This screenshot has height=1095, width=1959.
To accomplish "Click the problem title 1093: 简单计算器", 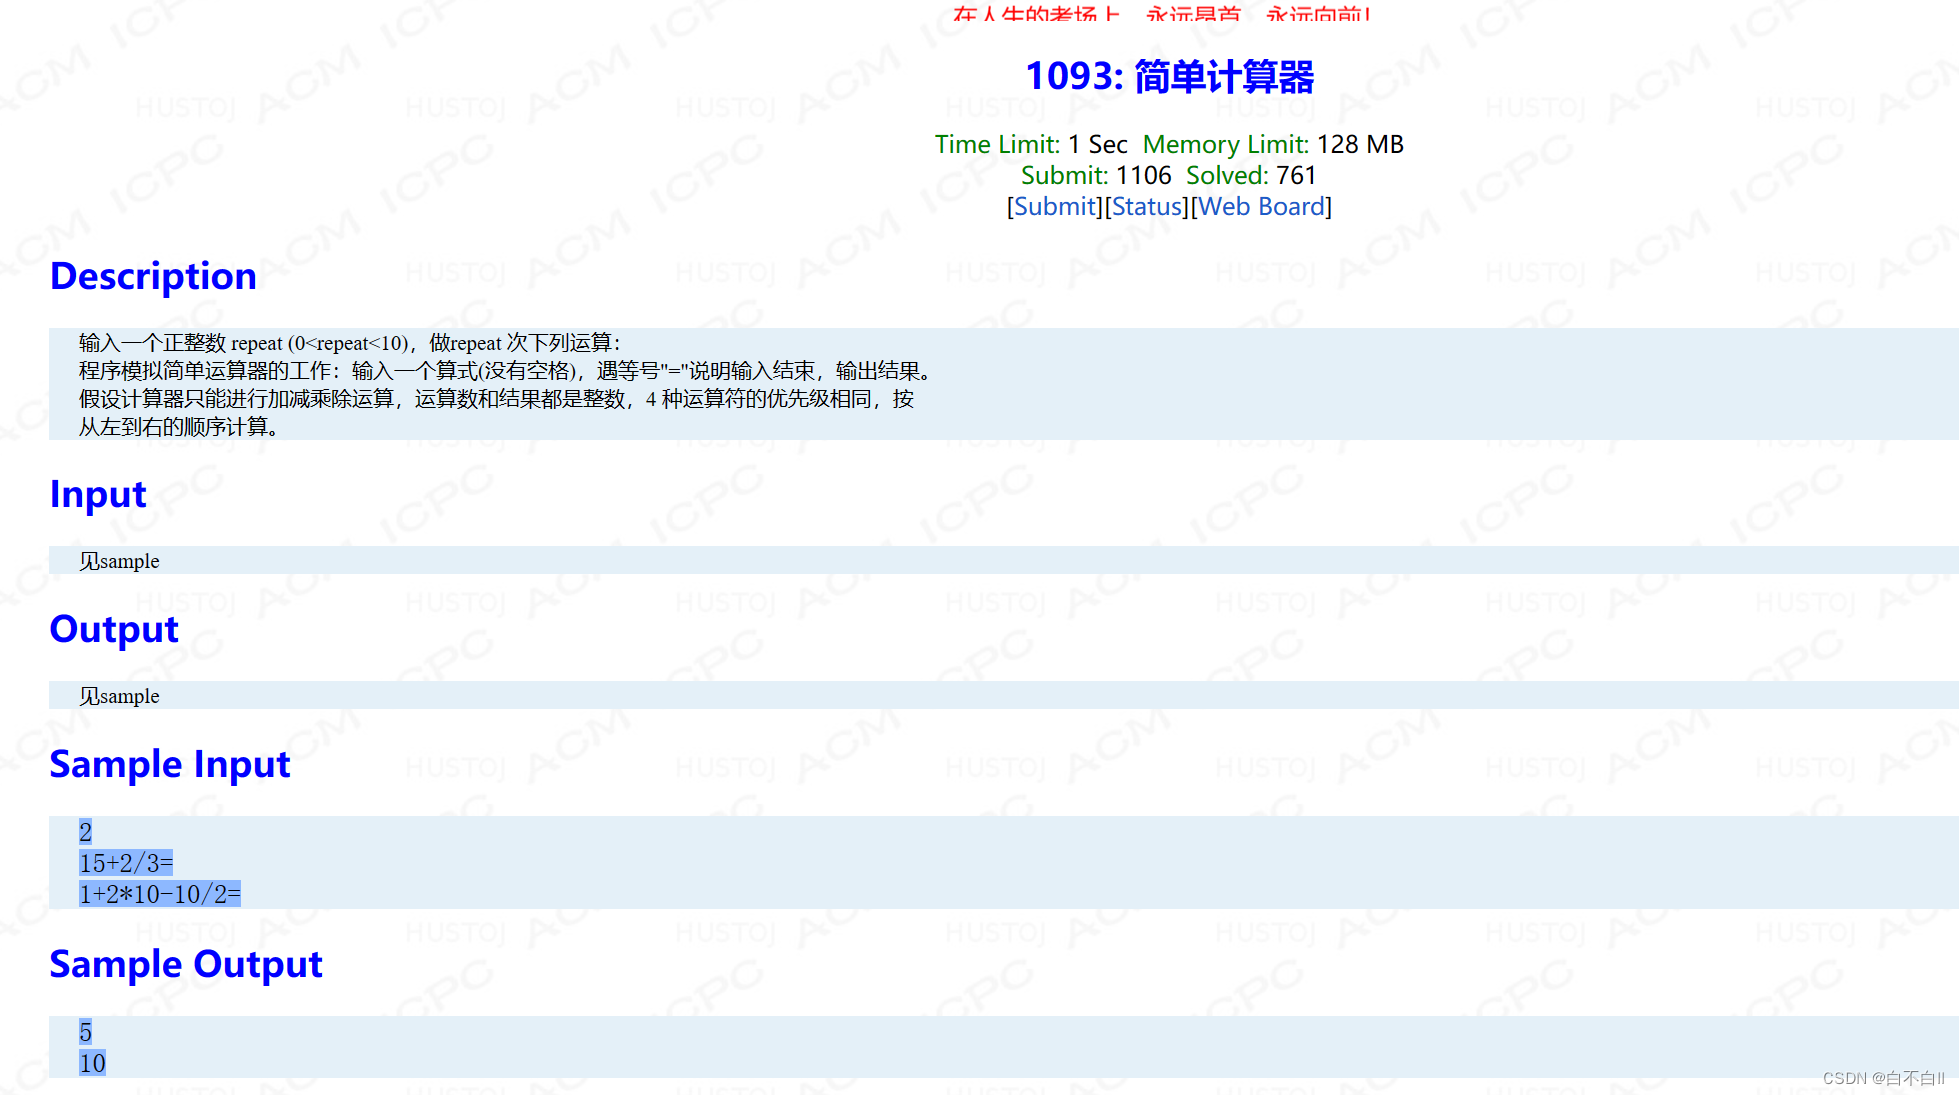I will 1170,76.
